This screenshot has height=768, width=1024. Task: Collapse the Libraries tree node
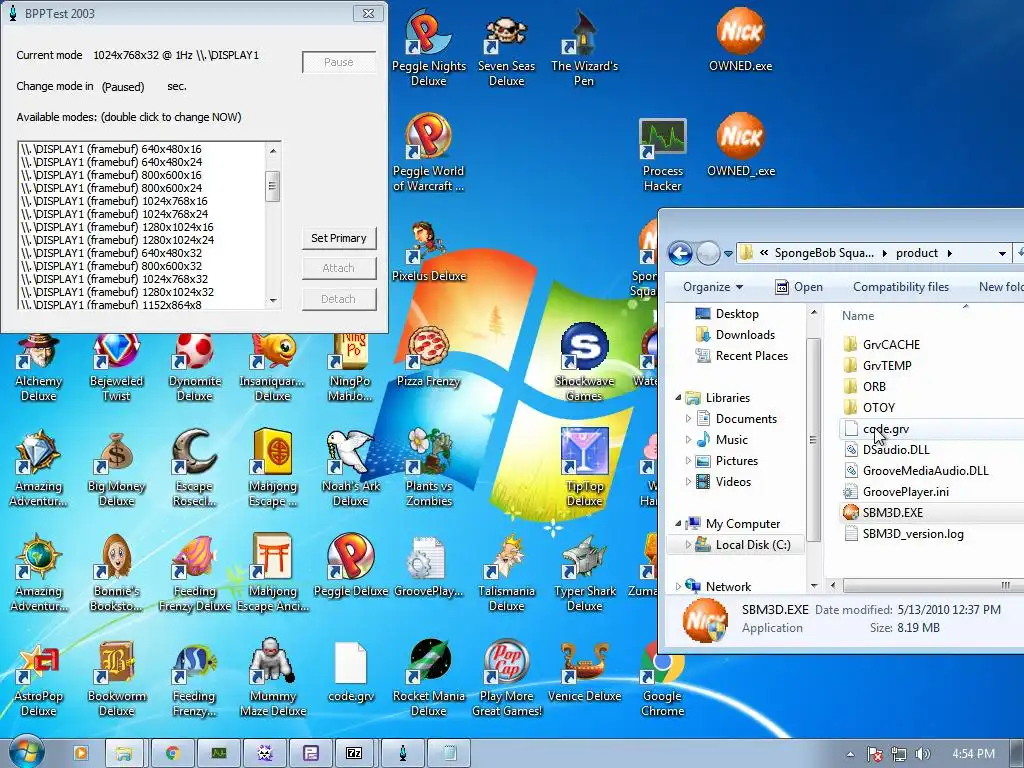[x=678, y=397]
